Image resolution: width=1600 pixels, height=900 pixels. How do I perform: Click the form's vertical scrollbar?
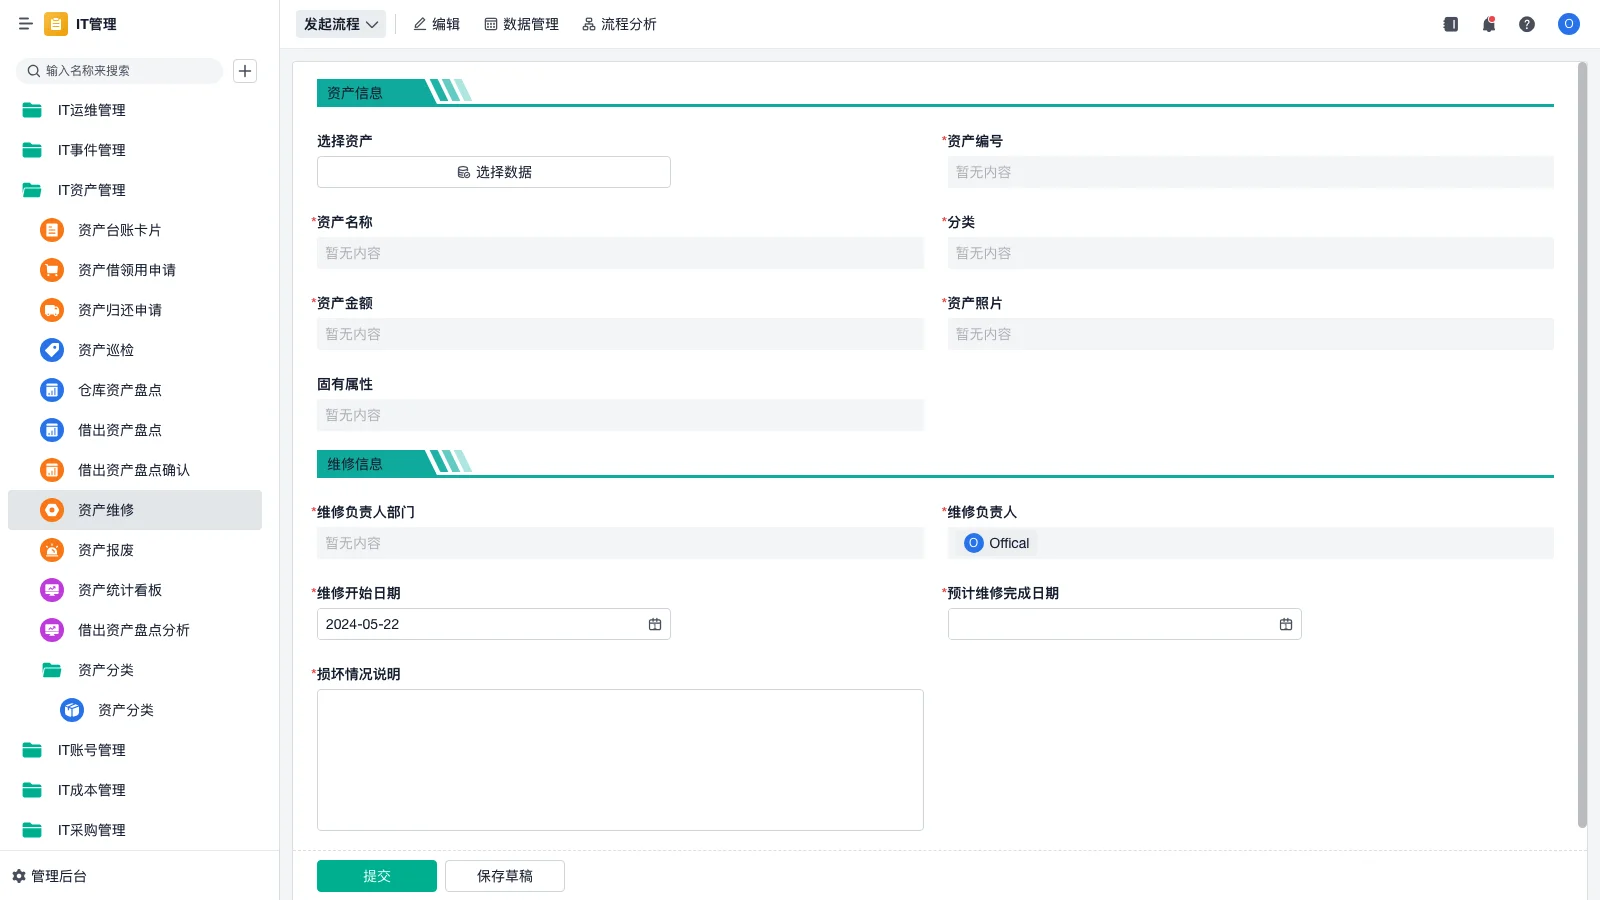click(1582, 445)
